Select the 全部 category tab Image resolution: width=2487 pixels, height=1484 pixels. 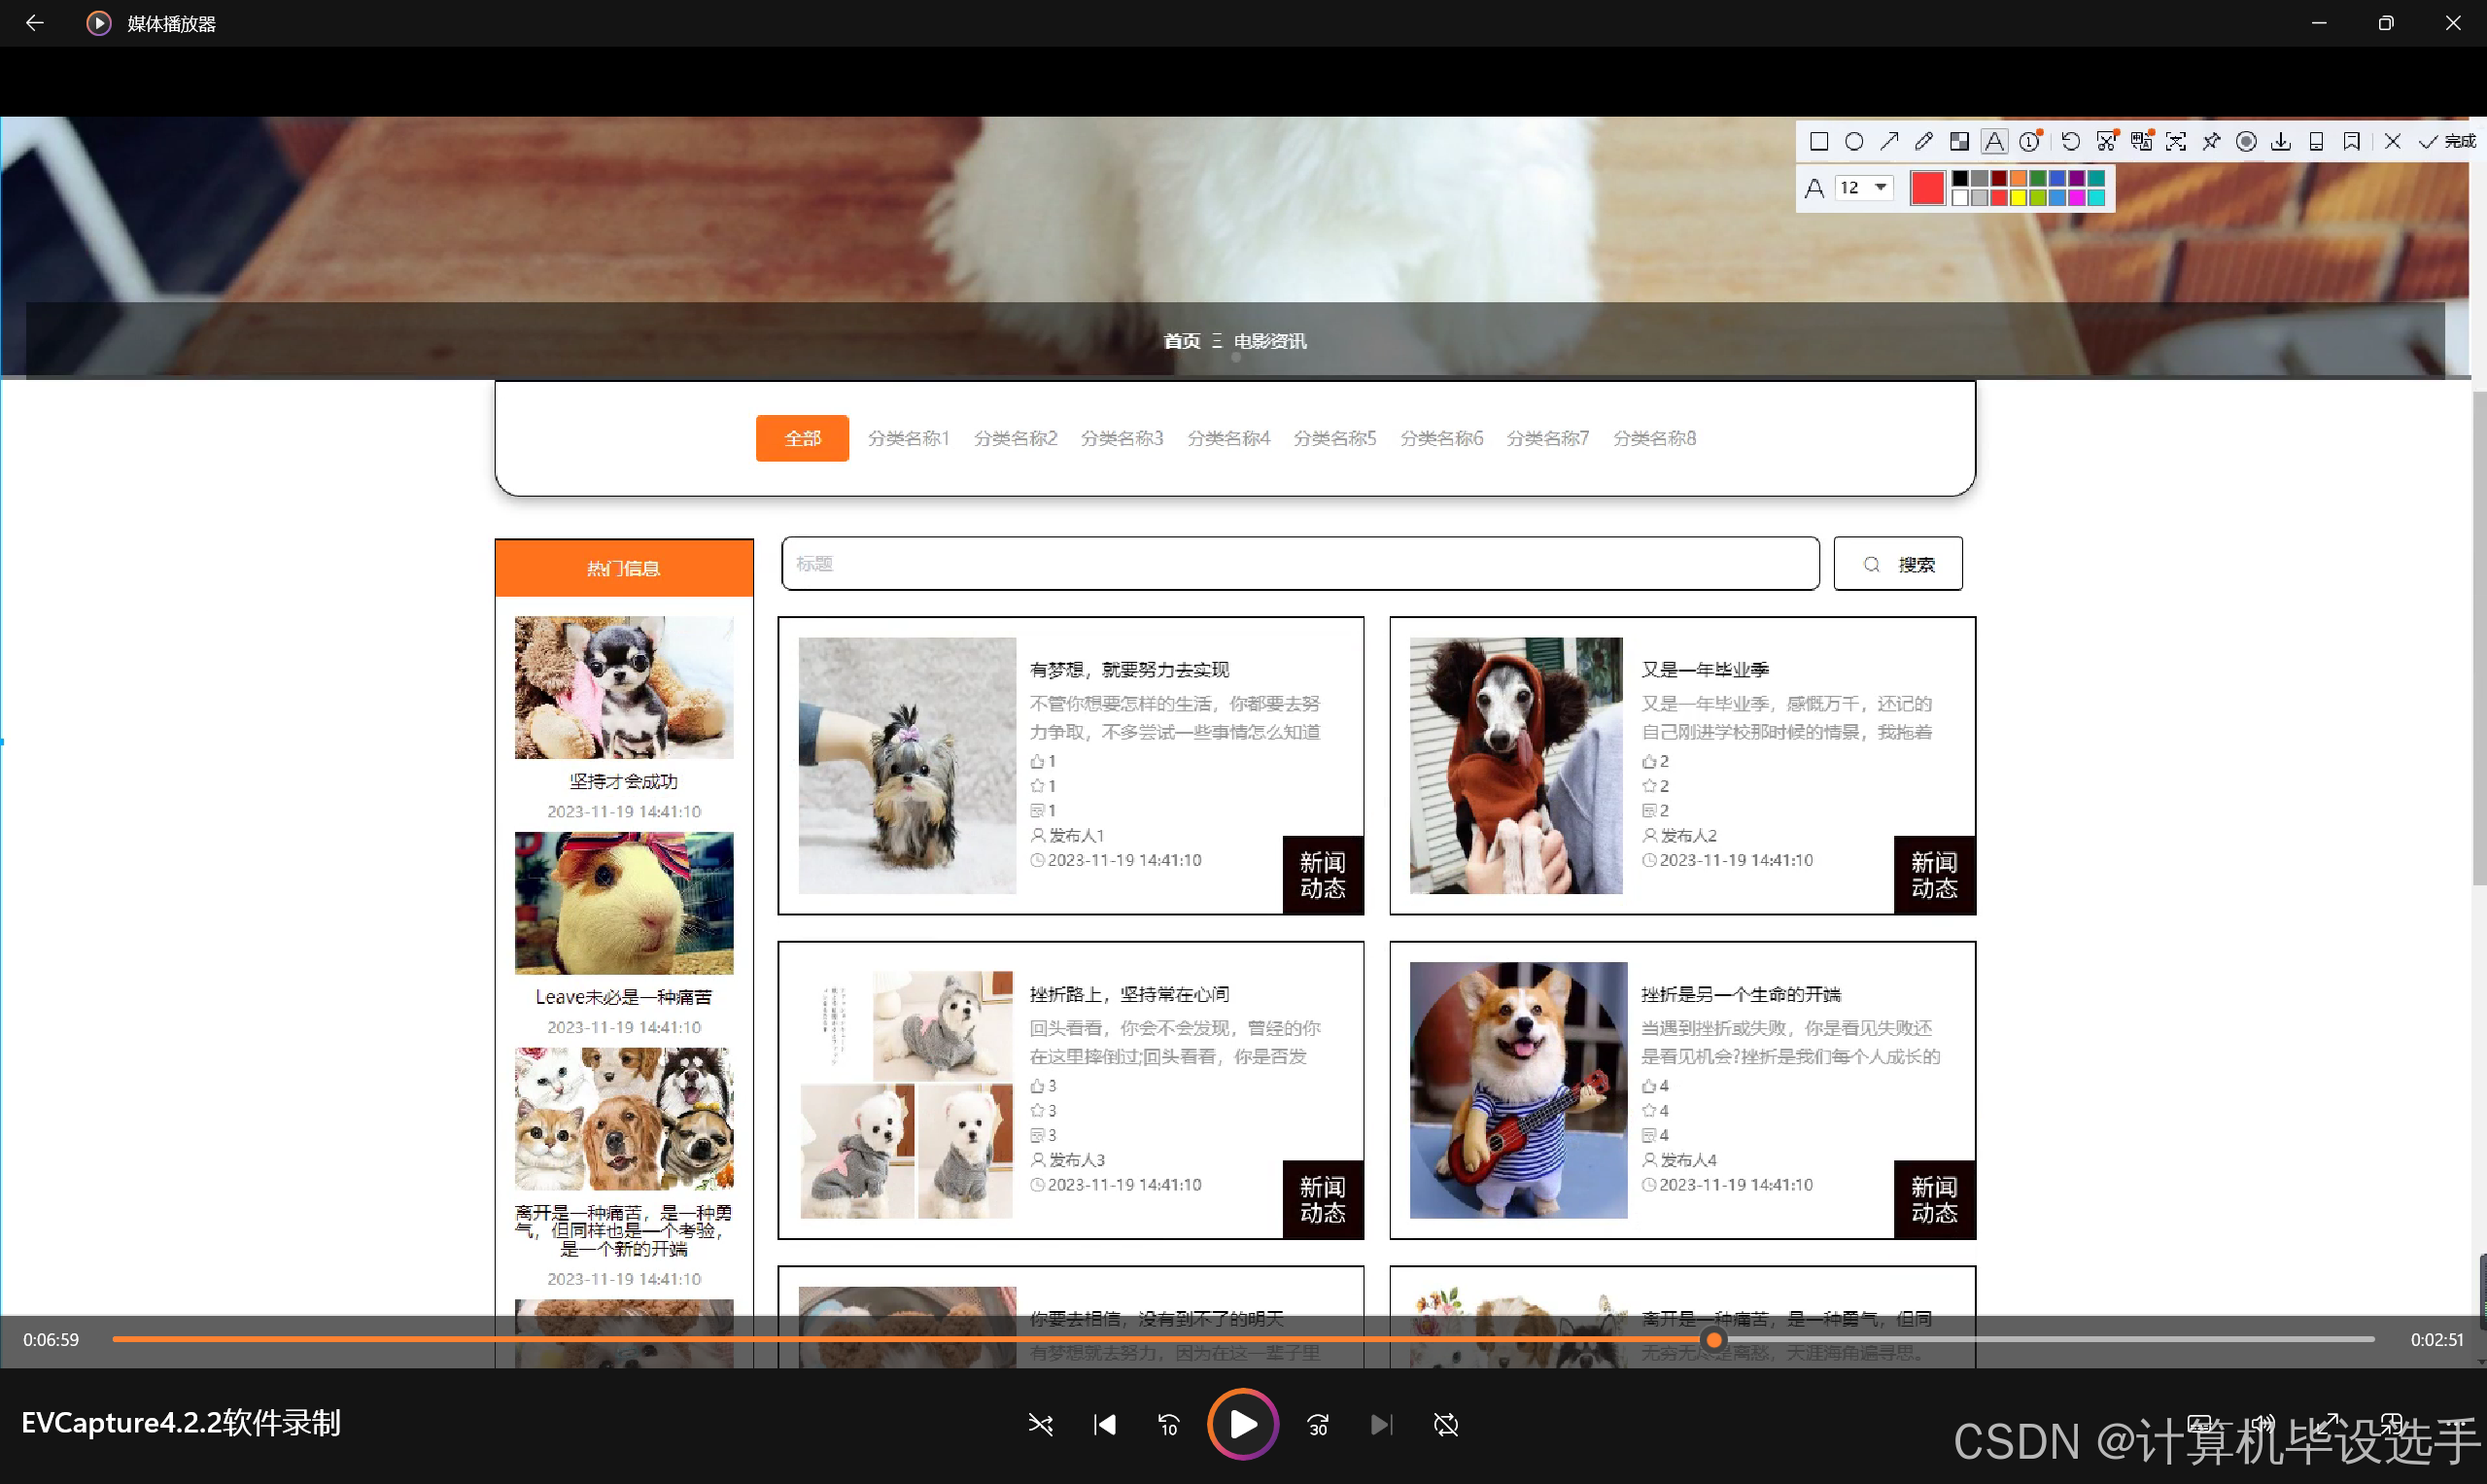coord(802,438)
